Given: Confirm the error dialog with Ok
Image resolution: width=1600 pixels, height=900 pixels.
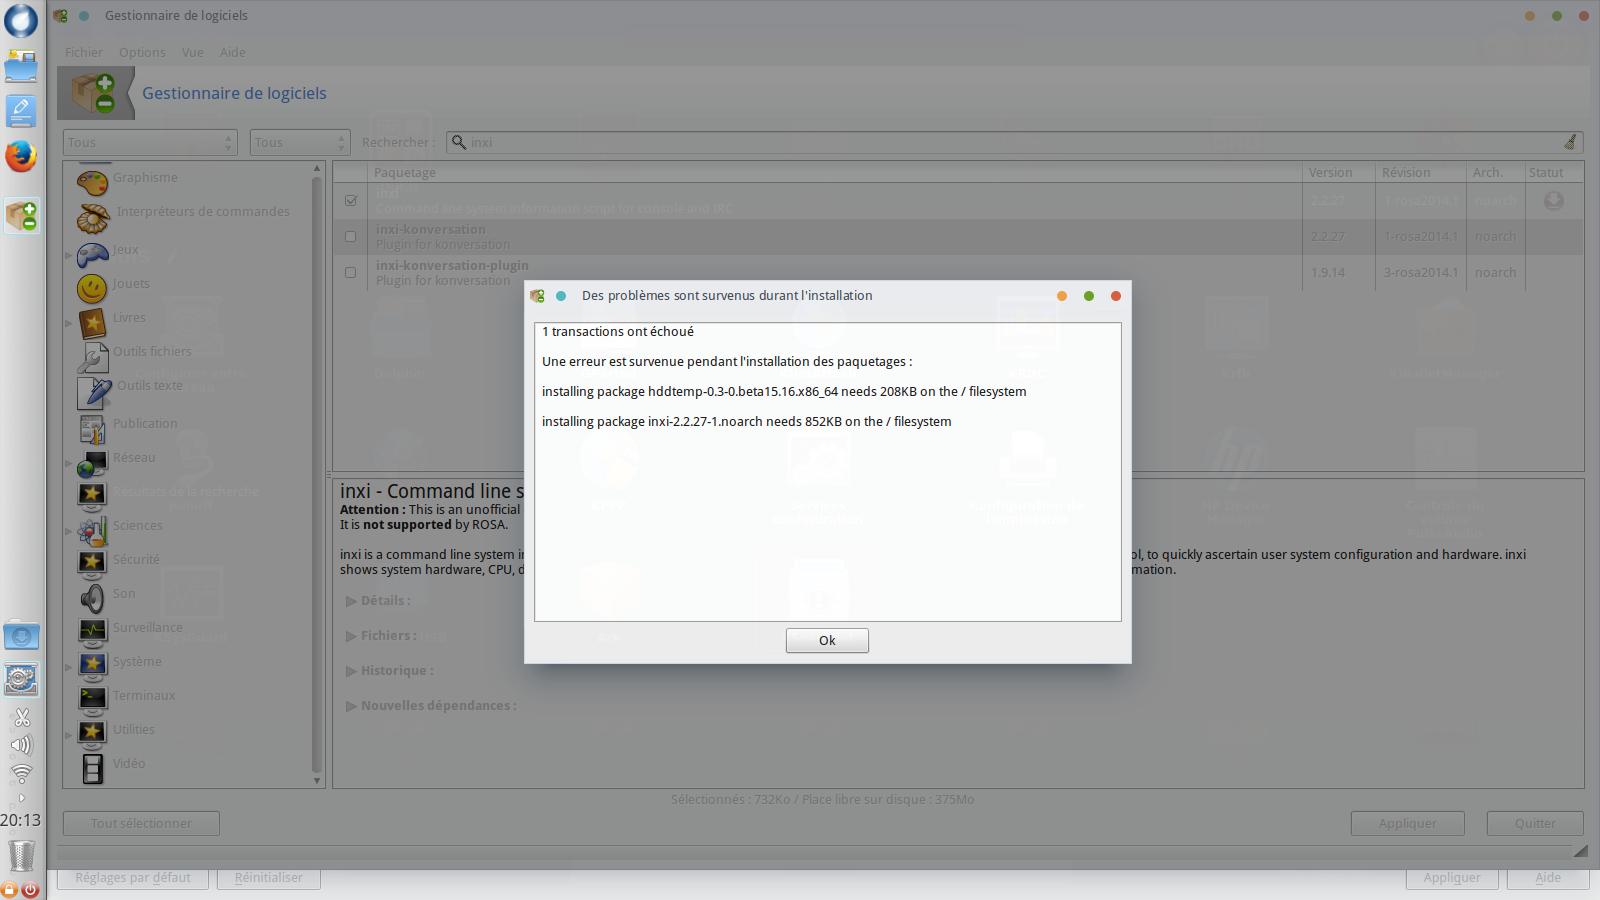Looking at the screenshot, I should [827, 641].
